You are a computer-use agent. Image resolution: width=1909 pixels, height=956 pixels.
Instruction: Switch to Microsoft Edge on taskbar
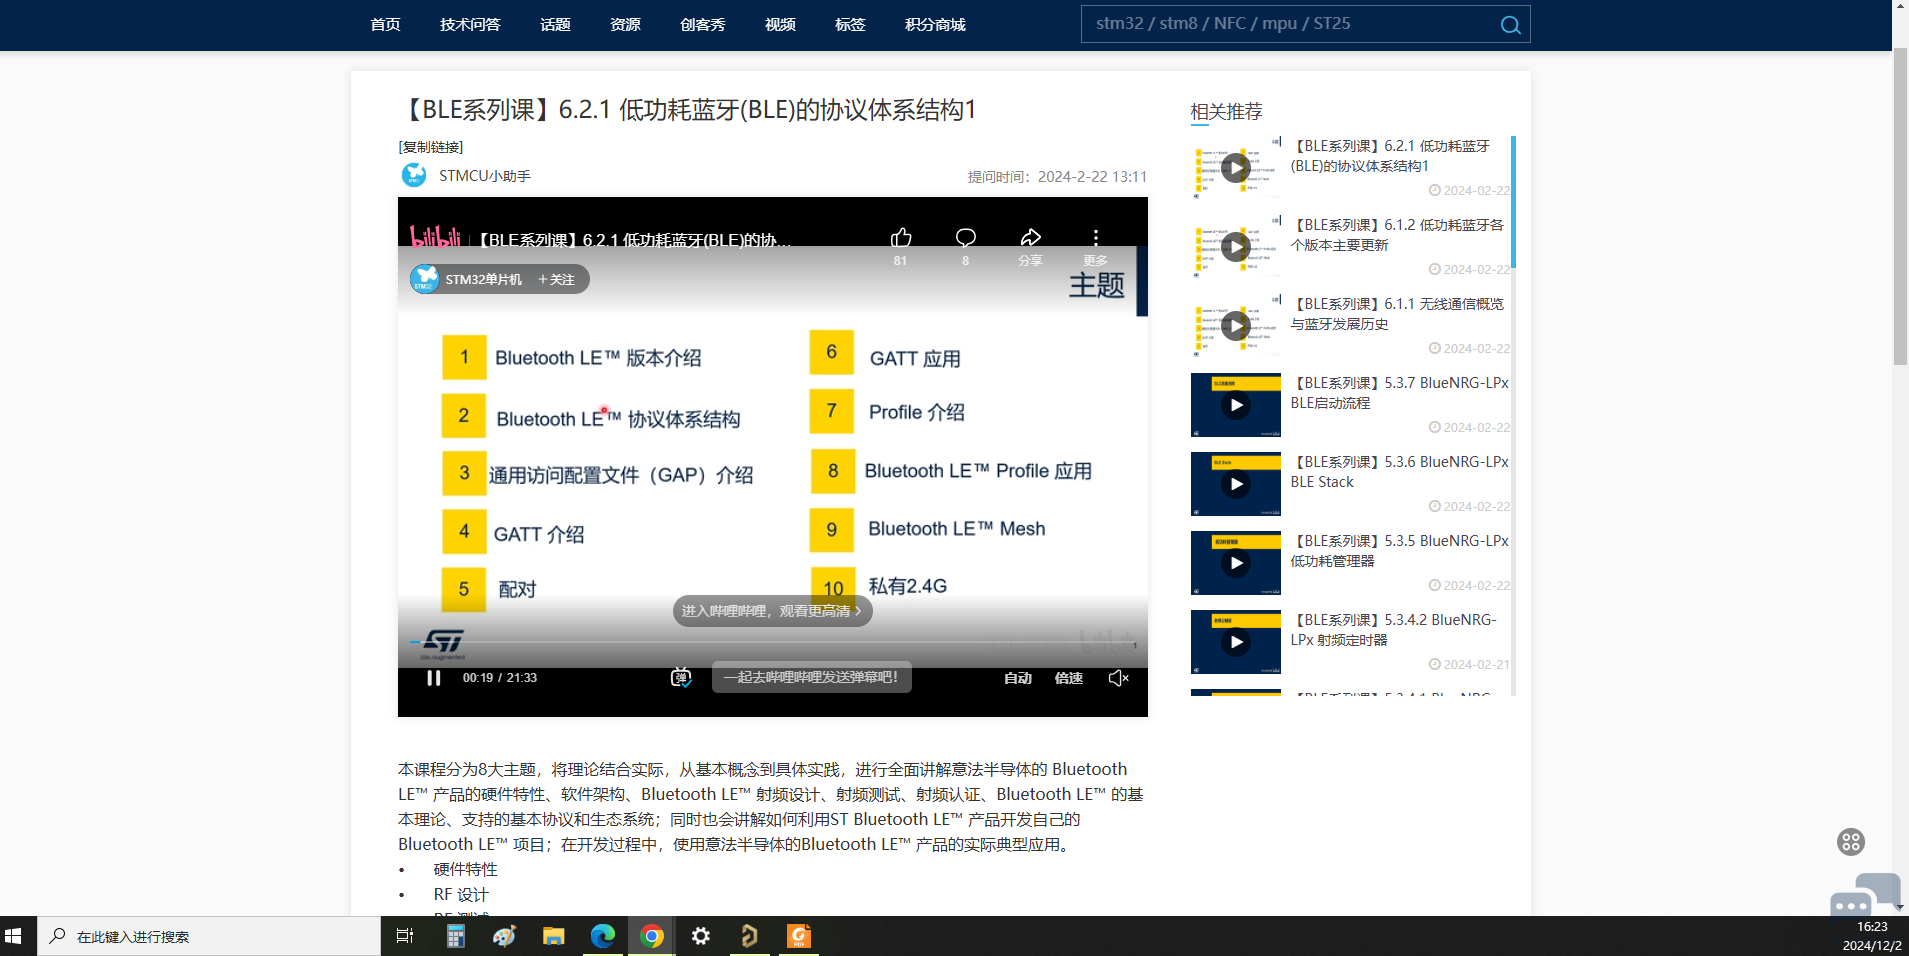click(x=602, y=936)
